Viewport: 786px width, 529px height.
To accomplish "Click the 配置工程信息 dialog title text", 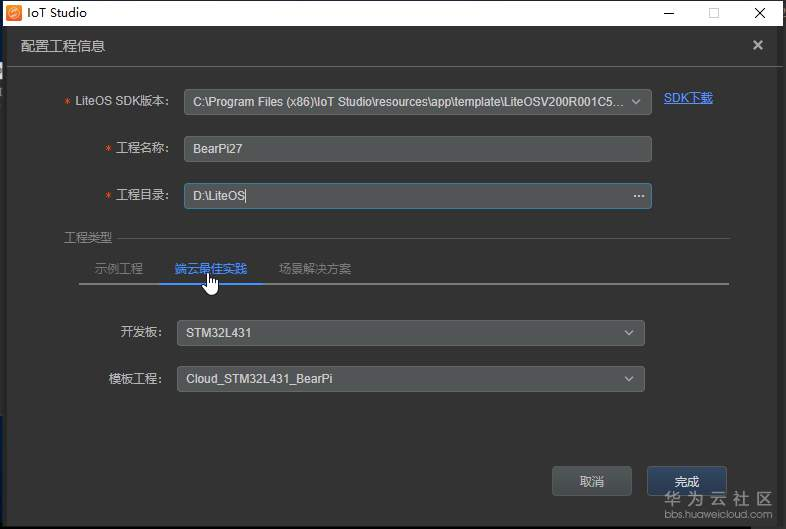I will [63, 46].
